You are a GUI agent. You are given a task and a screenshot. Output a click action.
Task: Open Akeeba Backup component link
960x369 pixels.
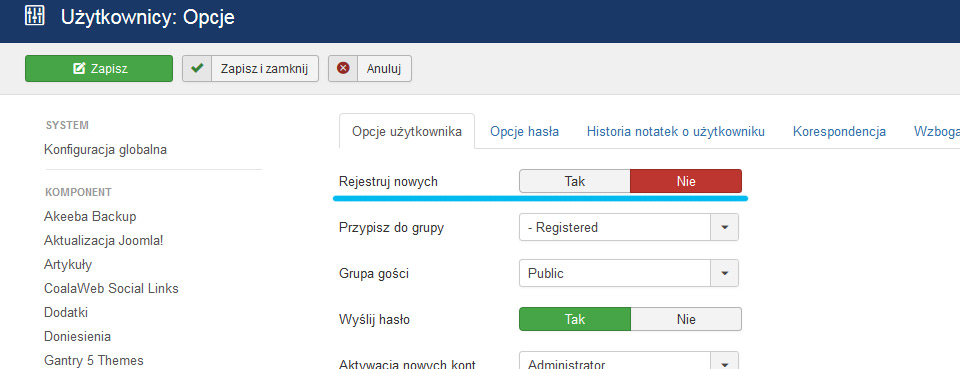pos(90,217)
